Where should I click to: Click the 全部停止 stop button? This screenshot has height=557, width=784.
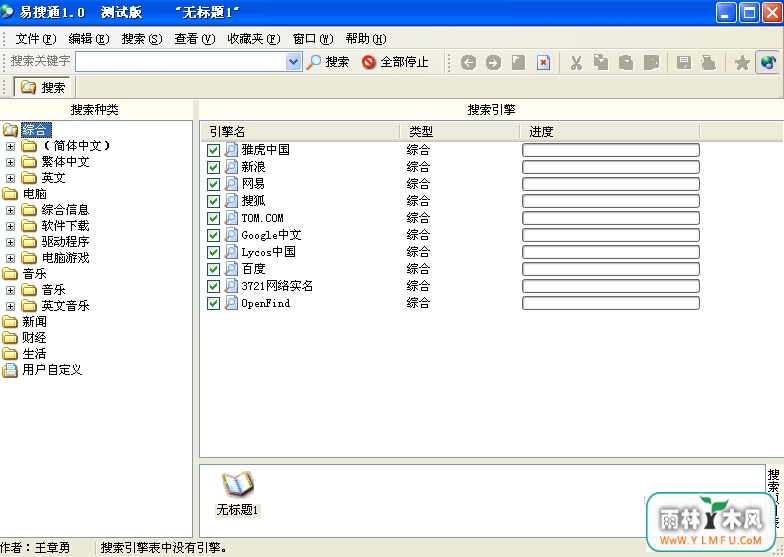coord(395,62)
